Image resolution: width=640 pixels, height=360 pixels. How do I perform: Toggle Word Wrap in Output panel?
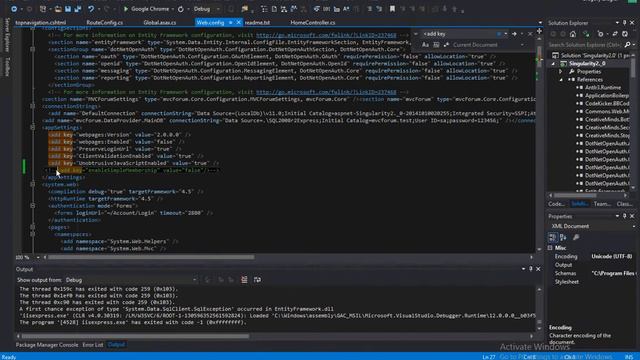pyautogui.click(x=257, y=280)
